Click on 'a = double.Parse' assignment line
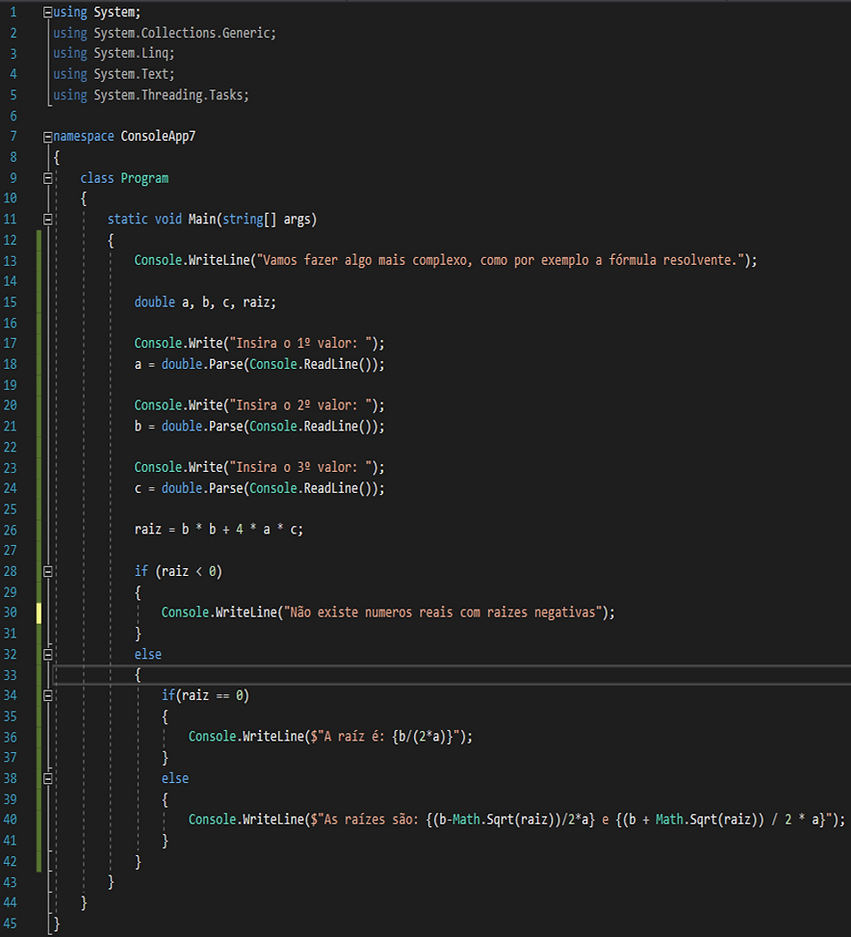Screen dimensions: 851x937 click(259, 365)
